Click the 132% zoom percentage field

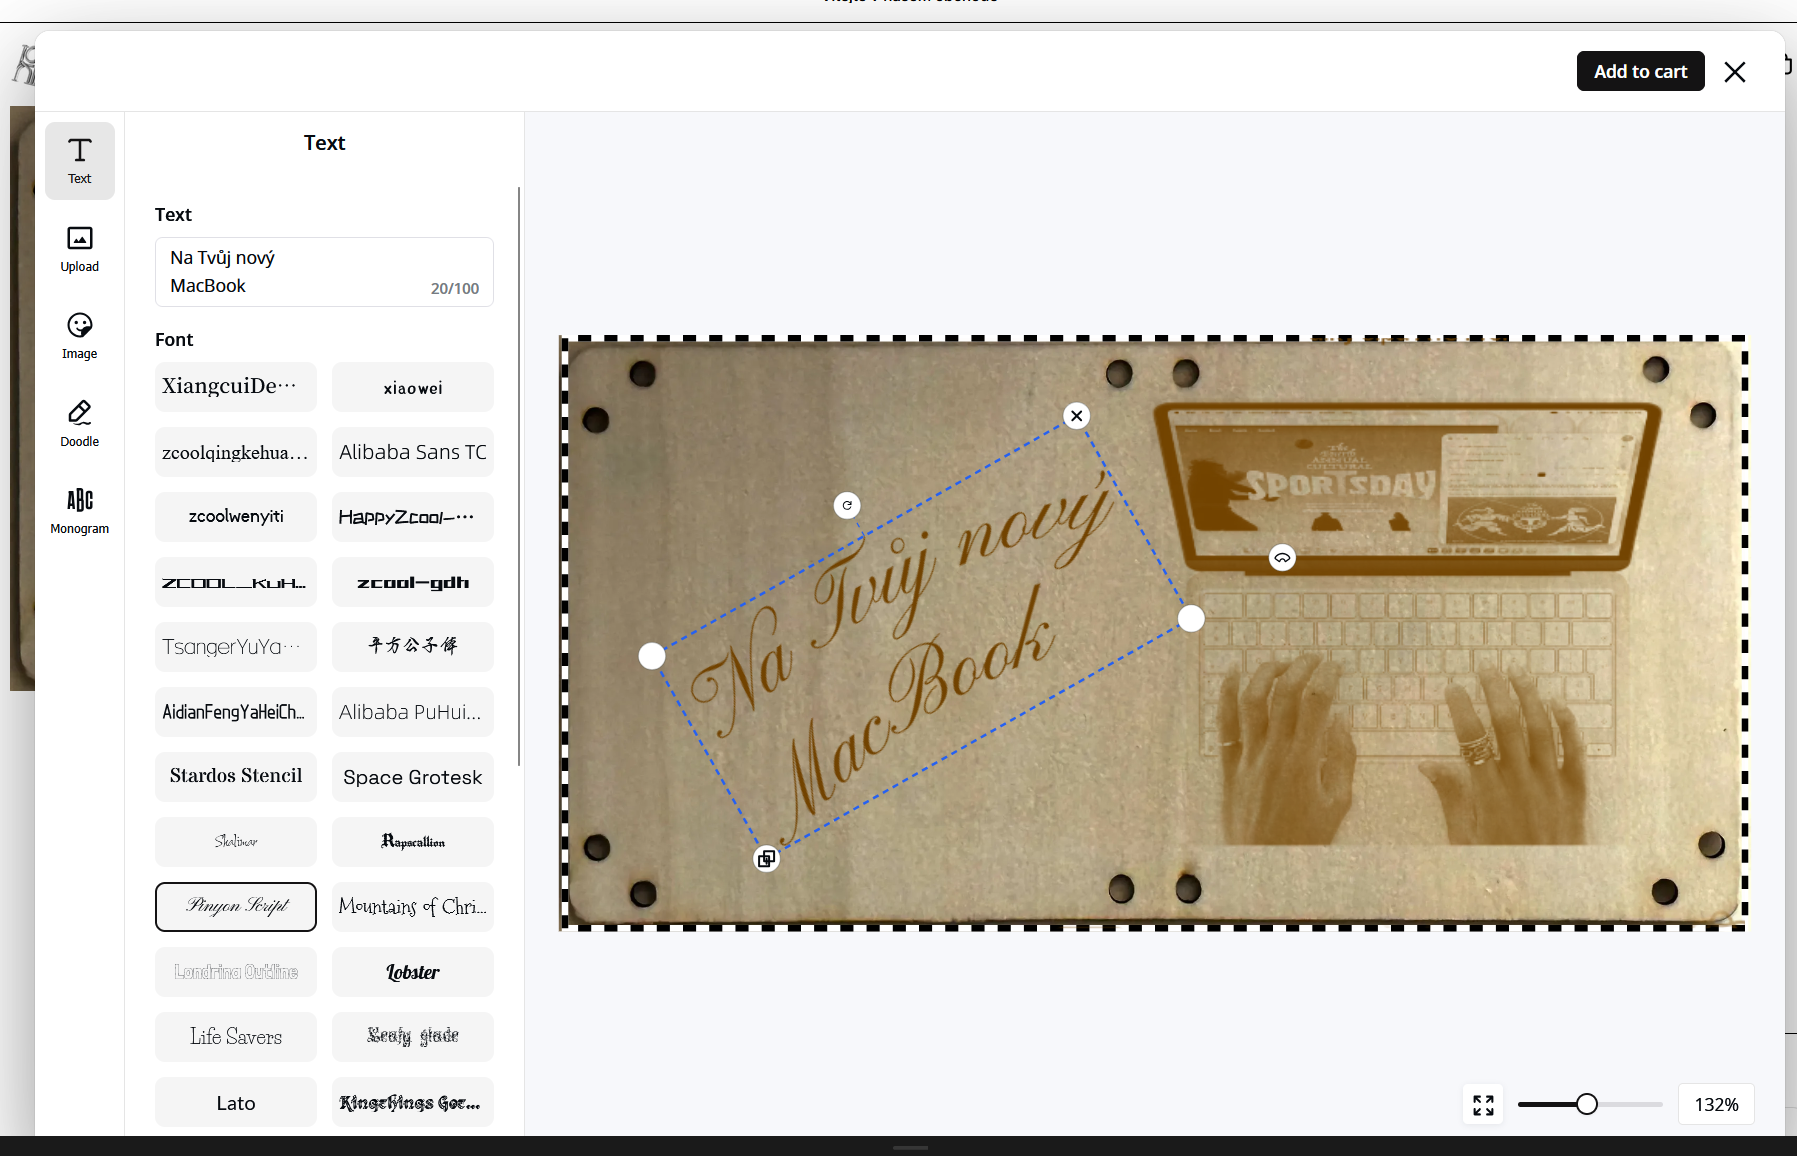tap(1716, 1104)
